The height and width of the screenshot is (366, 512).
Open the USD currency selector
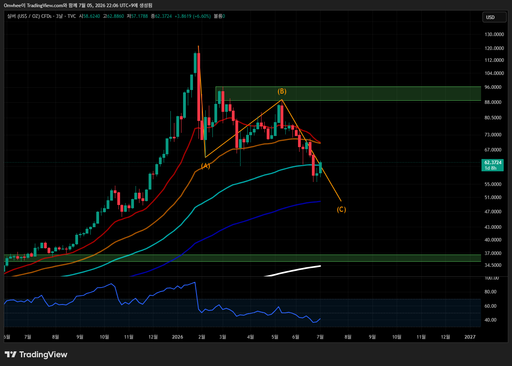[x=494, y=17]
